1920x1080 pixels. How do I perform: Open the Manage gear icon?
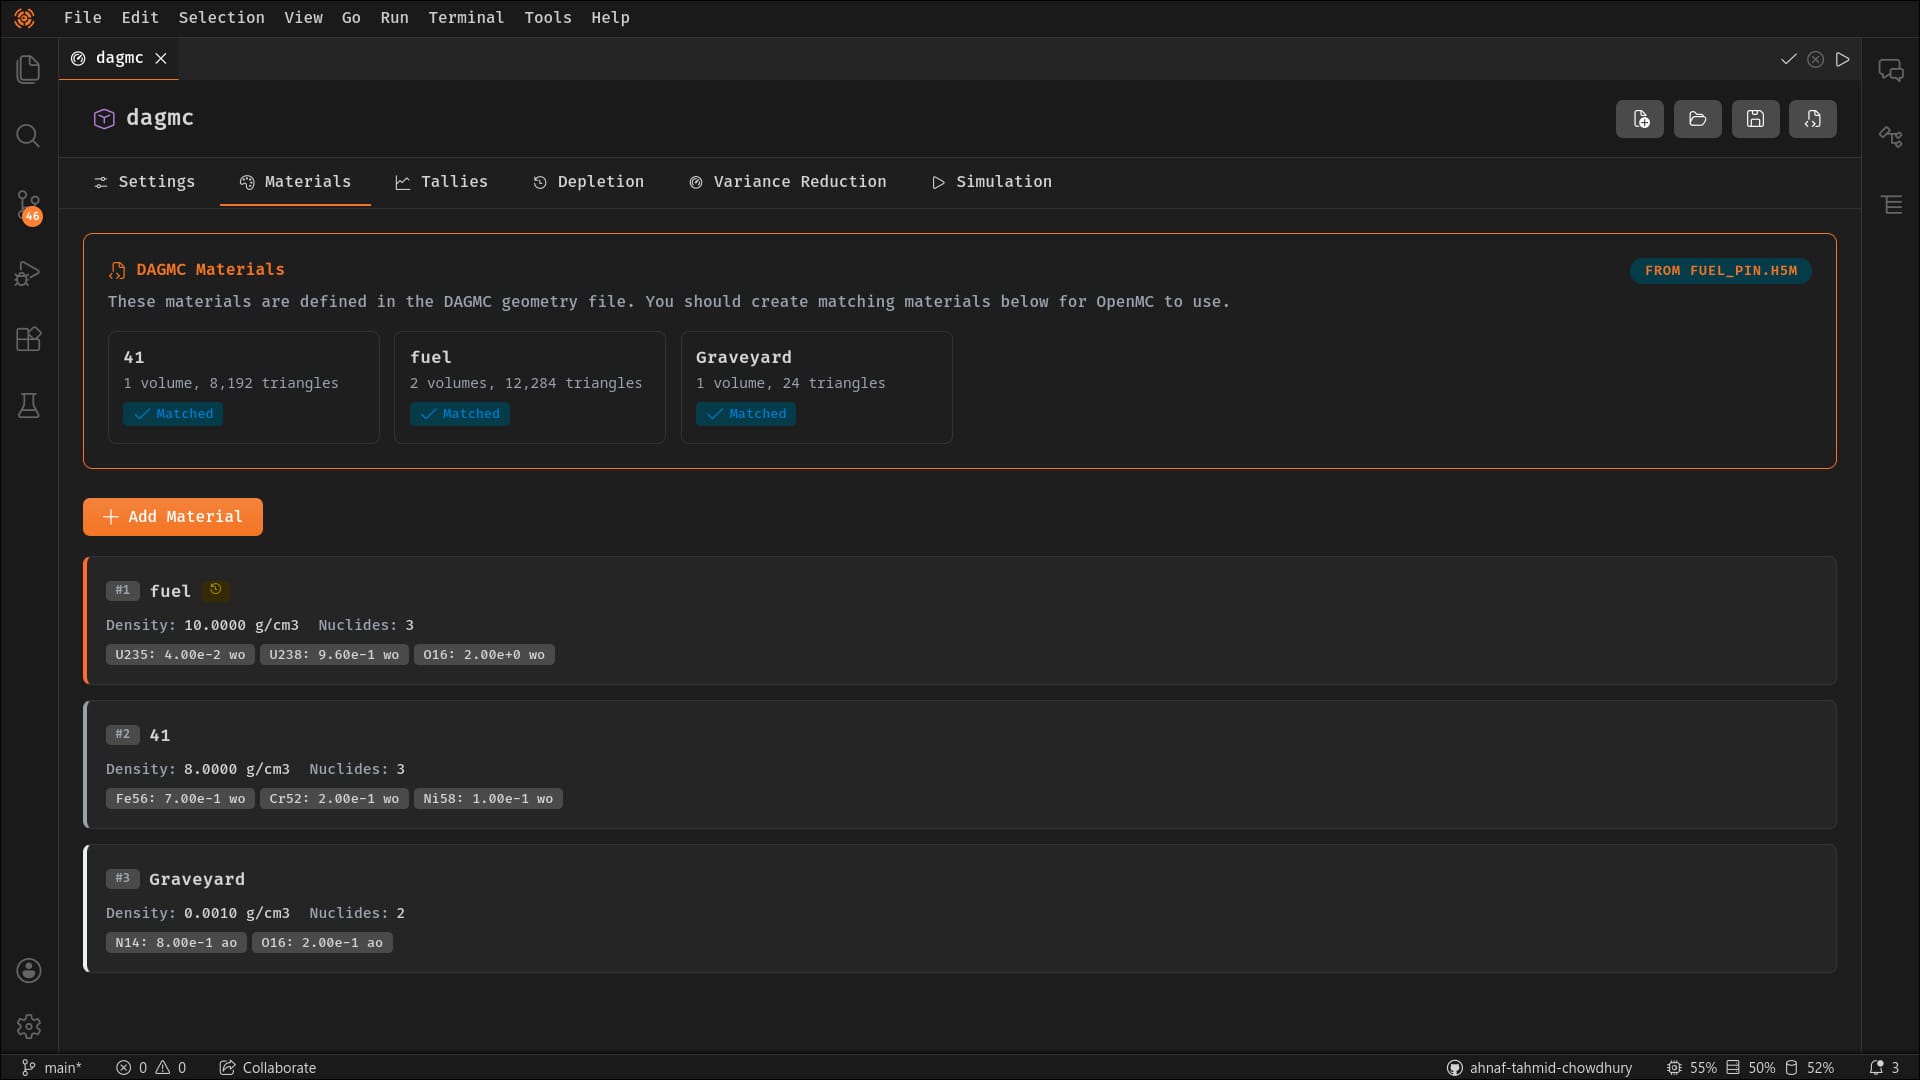coord(28,1026)
